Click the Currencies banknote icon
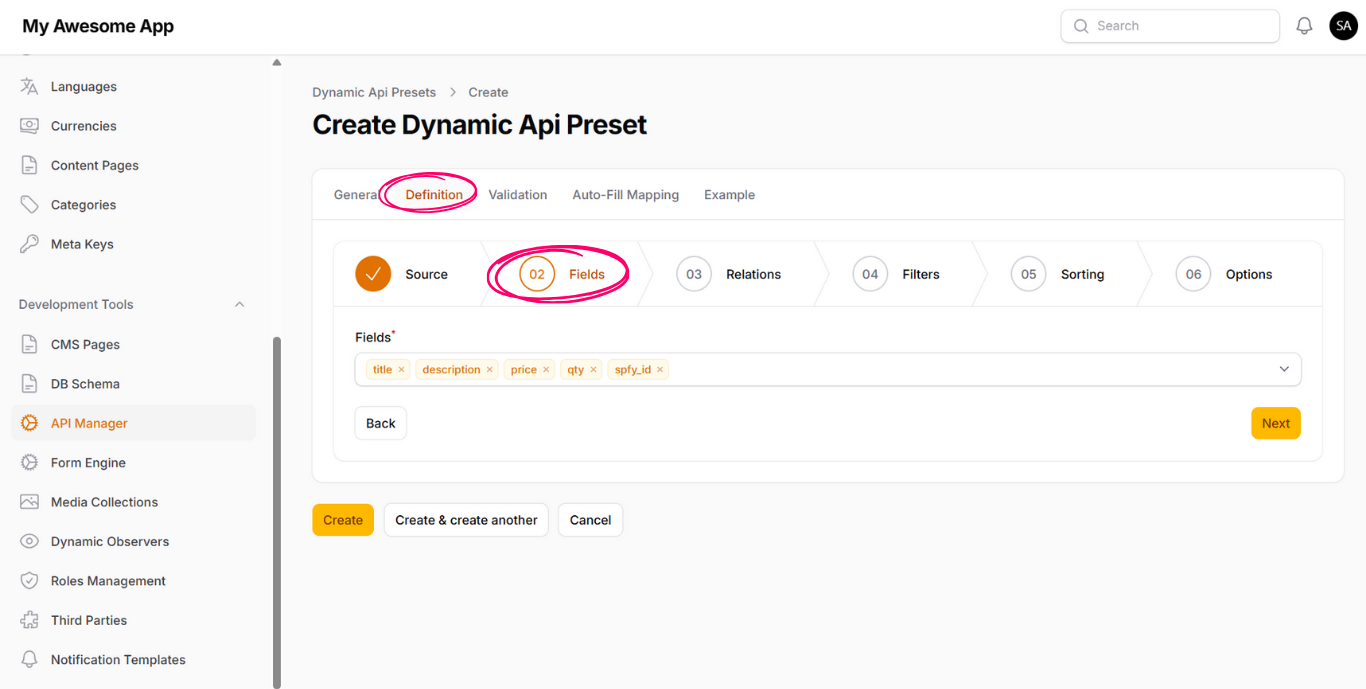 29,126
